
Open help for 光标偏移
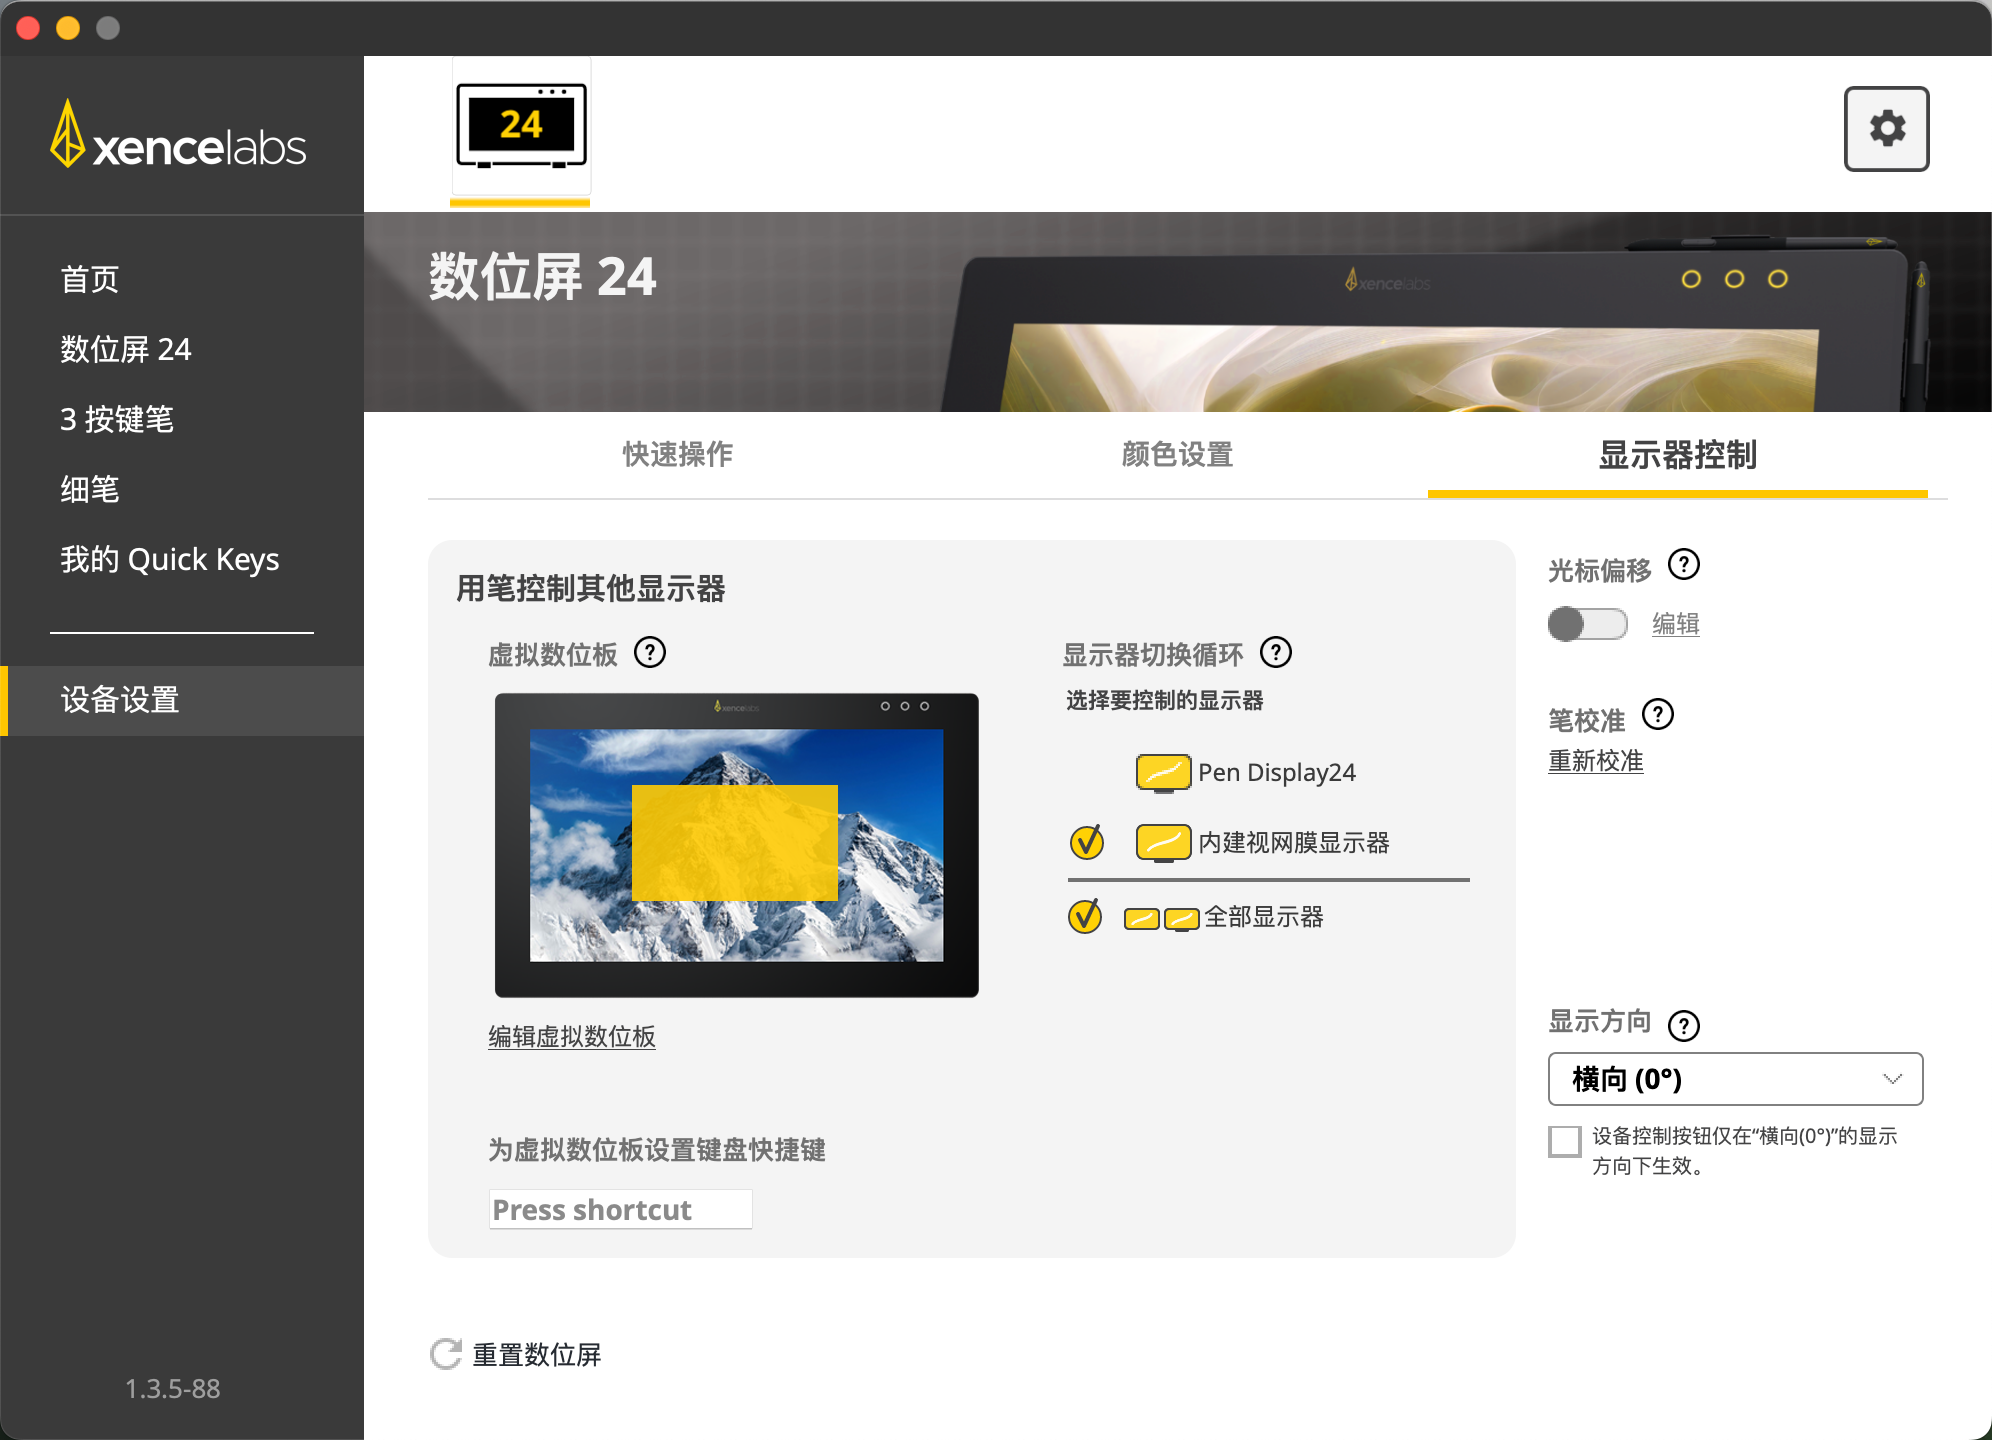(x=1684, y=565)
